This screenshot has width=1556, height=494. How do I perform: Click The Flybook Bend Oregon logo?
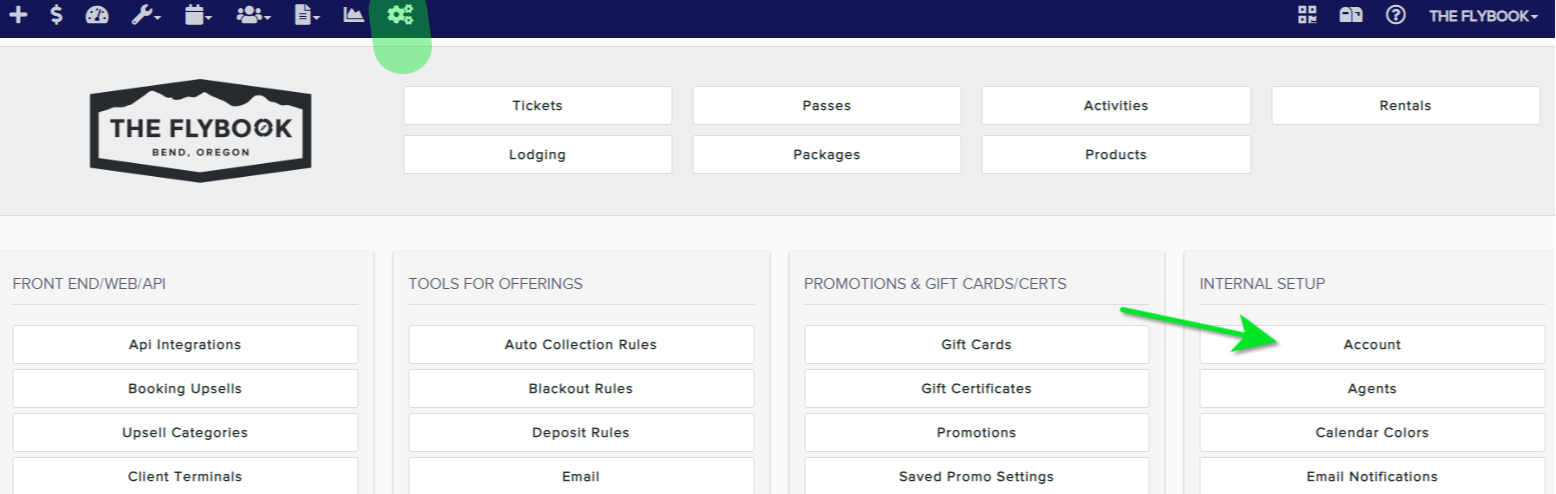(x=201, y=130)
